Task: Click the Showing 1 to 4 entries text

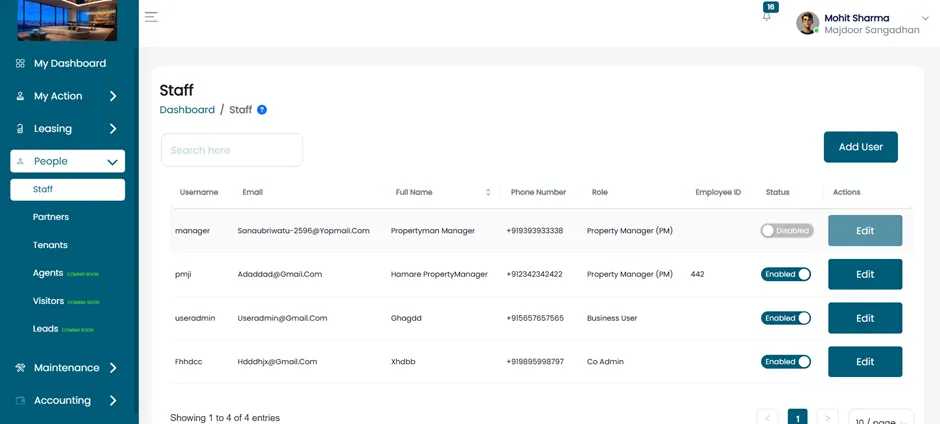Action: coord(225,417)
